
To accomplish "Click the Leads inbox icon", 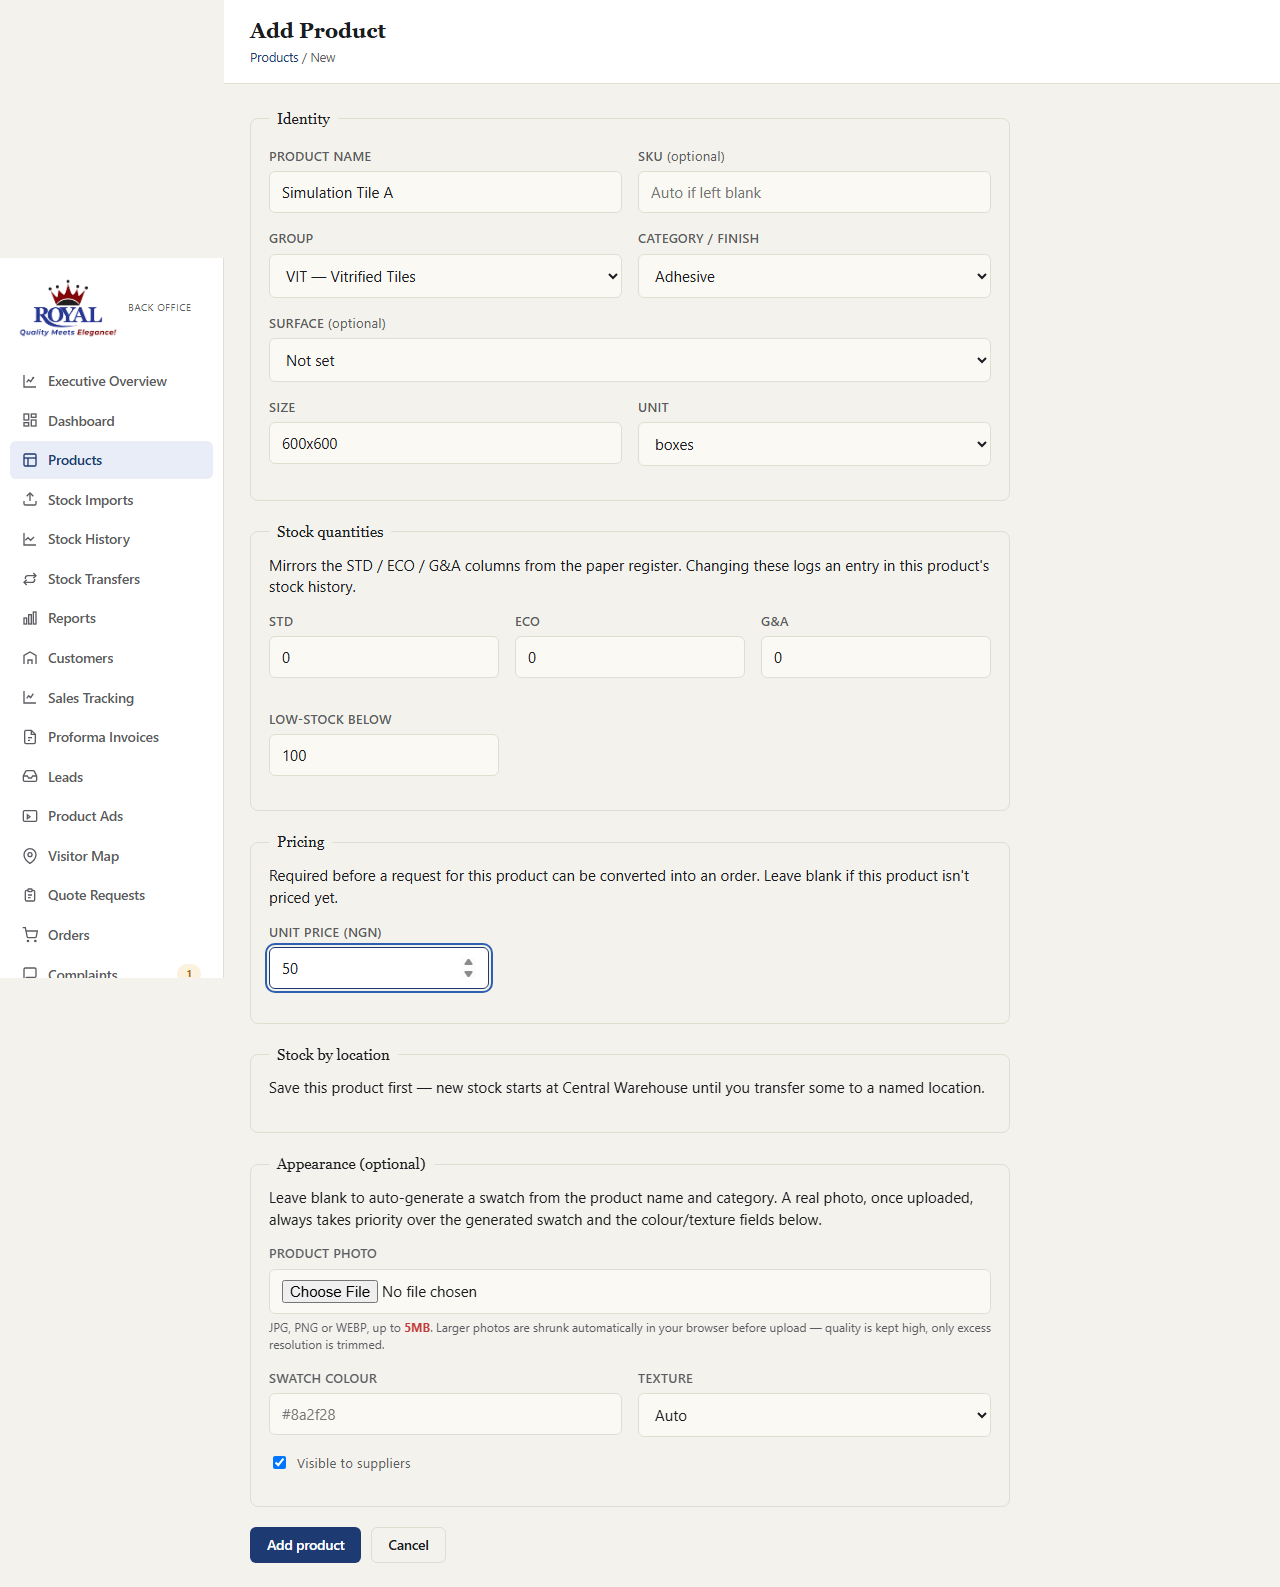I will click(30, 777).
